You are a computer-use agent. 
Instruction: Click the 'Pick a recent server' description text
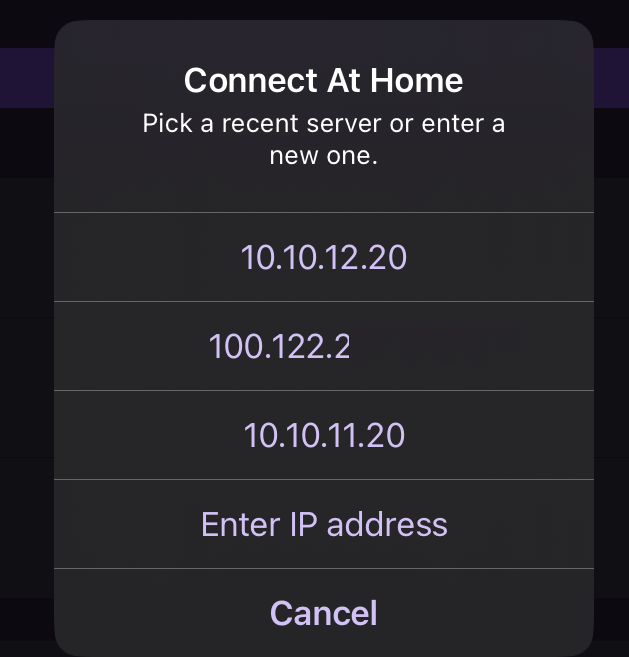pos(323,140)
